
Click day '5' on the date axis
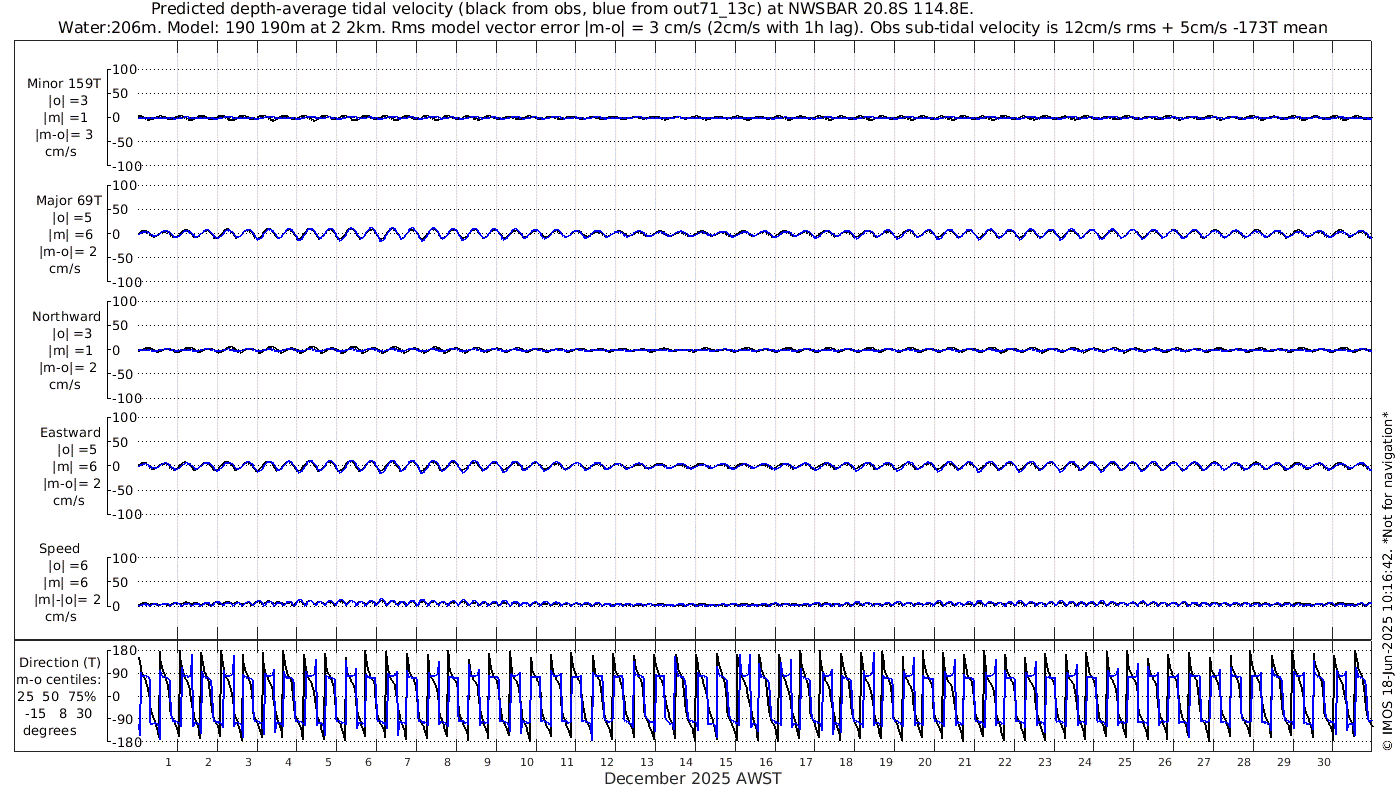(328, 762)
